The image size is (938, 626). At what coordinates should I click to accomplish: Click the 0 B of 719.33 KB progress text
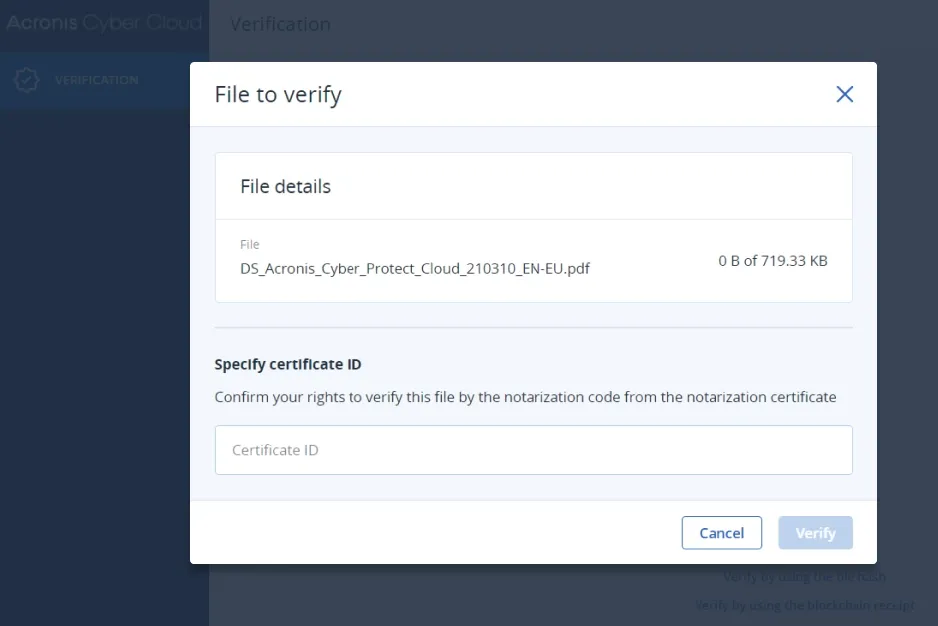point(772,261)
